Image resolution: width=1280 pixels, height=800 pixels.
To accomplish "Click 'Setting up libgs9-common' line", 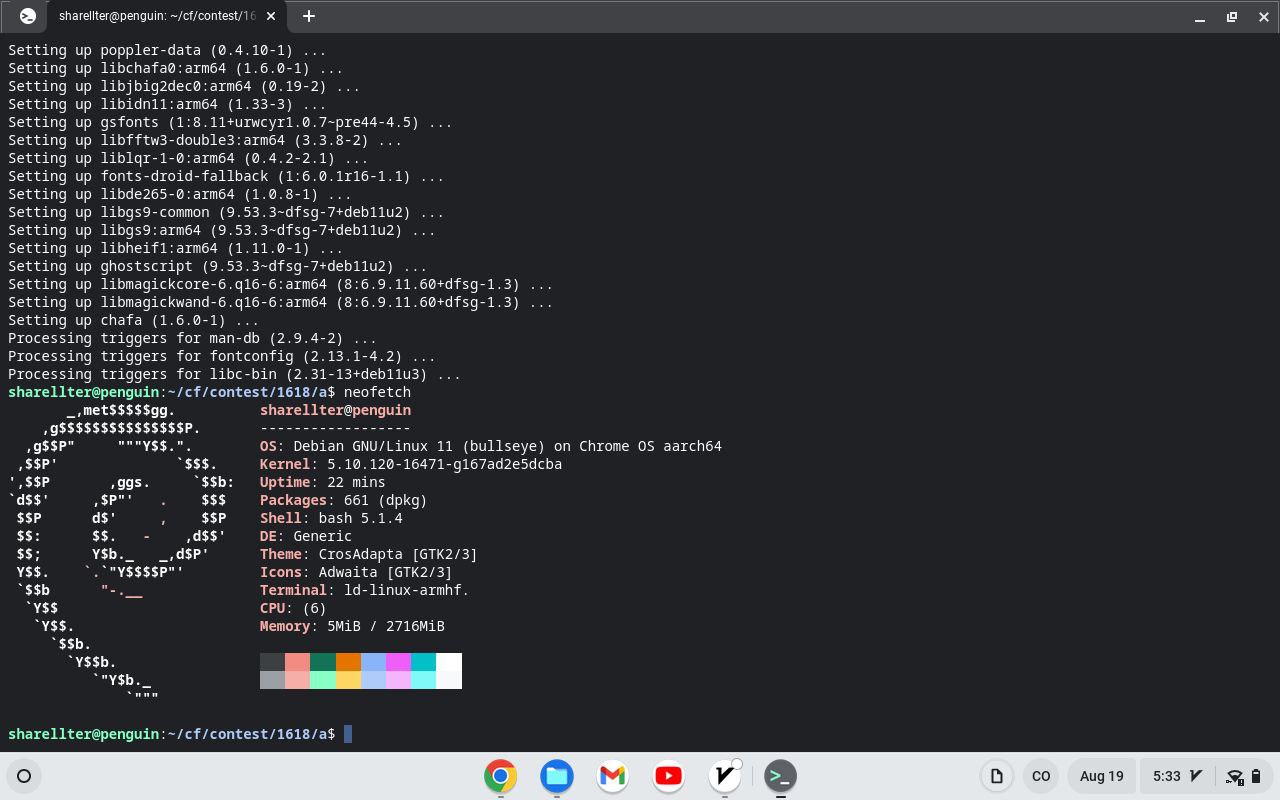I will tap(226, 212).
